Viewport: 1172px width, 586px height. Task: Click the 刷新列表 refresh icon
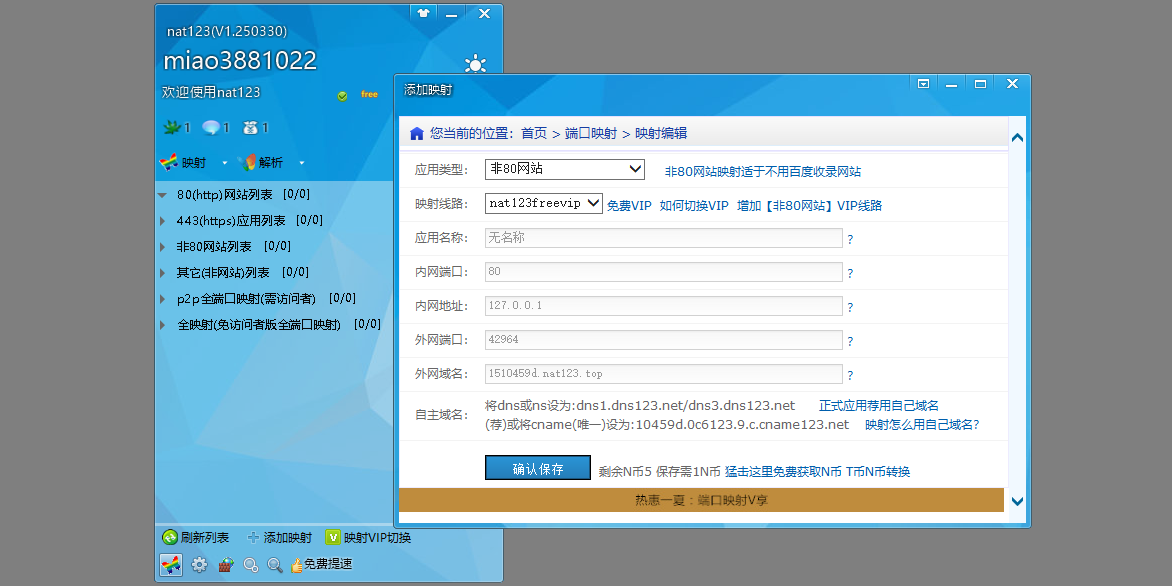[x=170, y=537]
